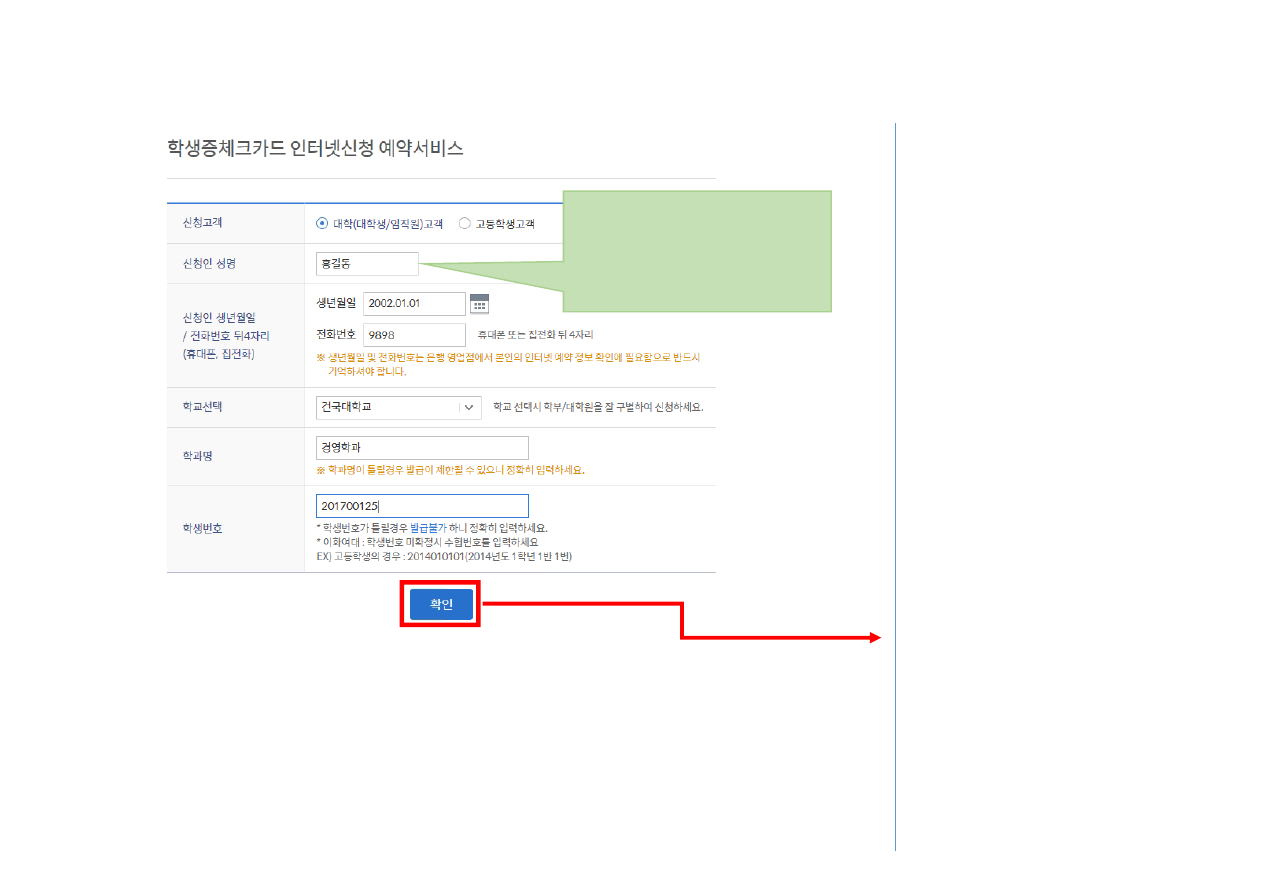The height and width of the screenshot is (893, 1263).
Task: Click the 신청인 성명 field containing 홍길동
Action: 366,264
